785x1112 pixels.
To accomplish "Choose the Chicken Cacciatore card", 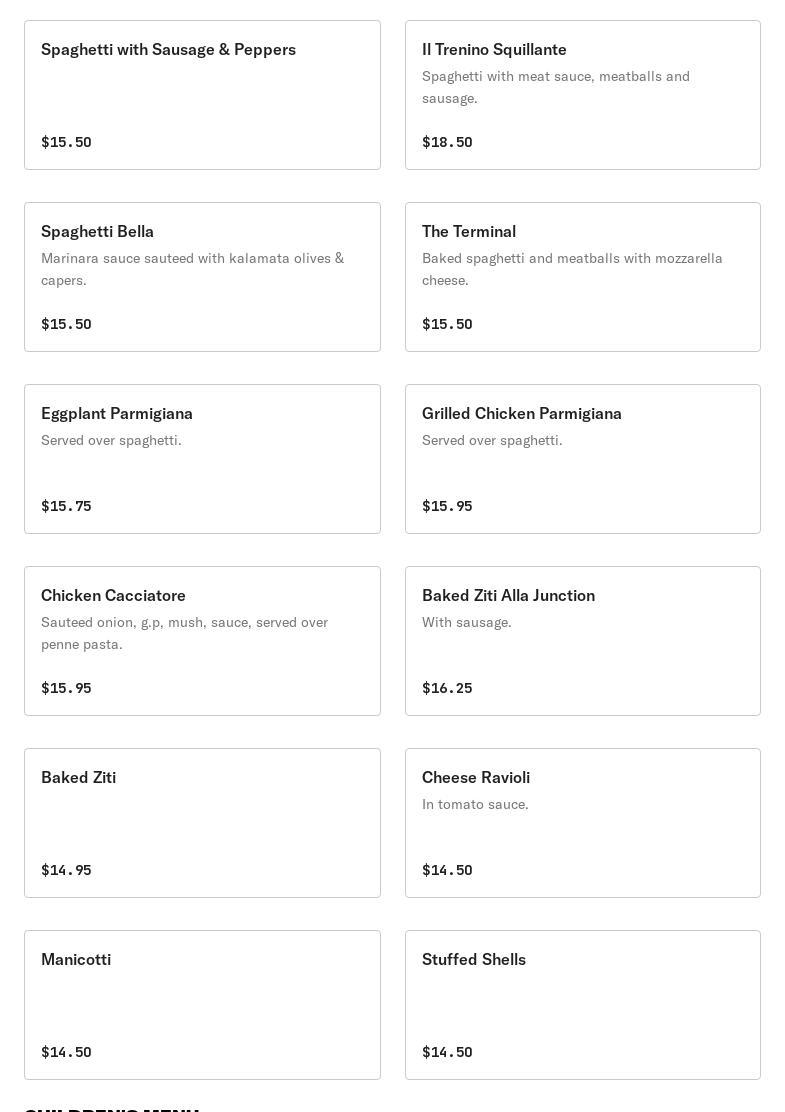I will [x=202, y=641].
